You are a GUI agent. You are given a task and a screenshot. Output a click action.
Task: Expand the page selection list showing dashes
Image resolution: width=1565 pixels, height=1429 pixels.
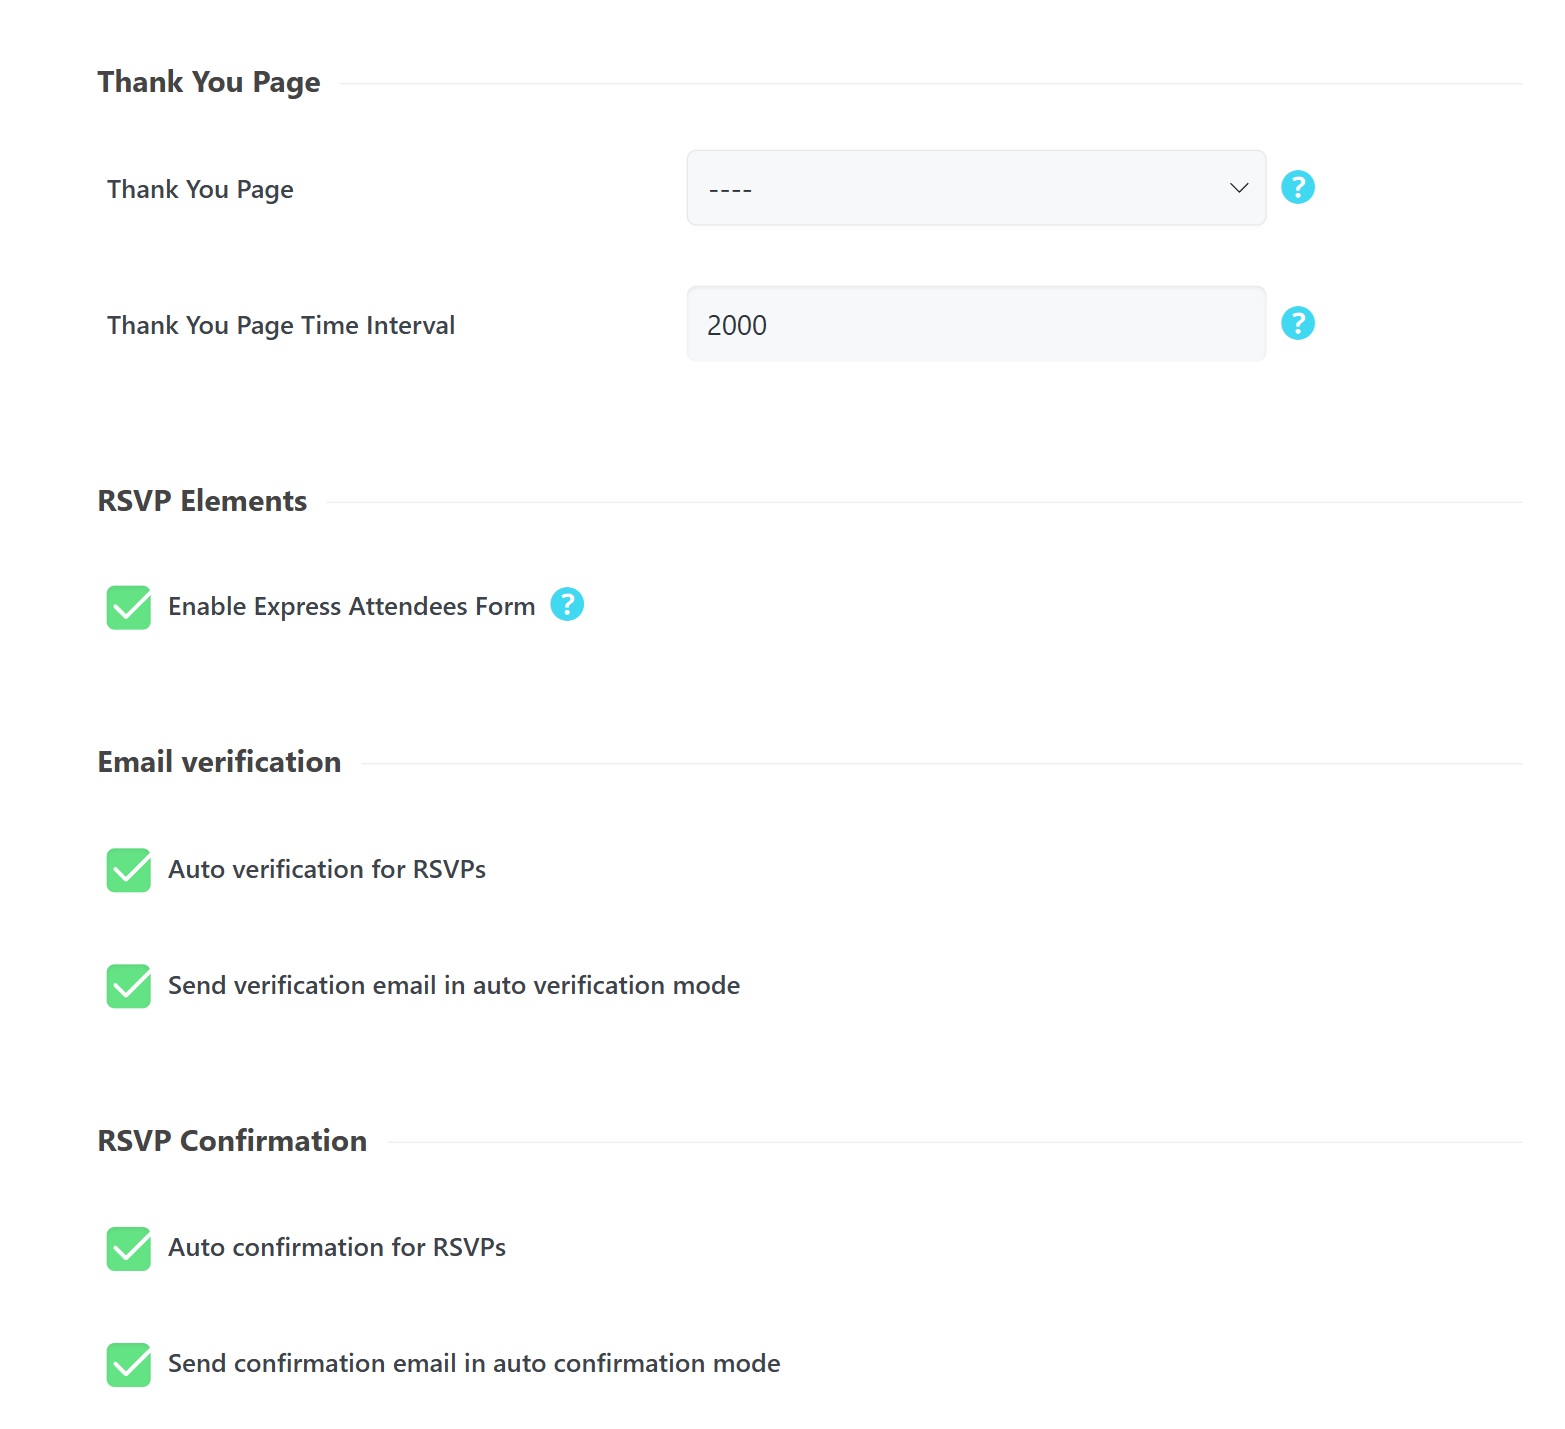tap(975, 187)
